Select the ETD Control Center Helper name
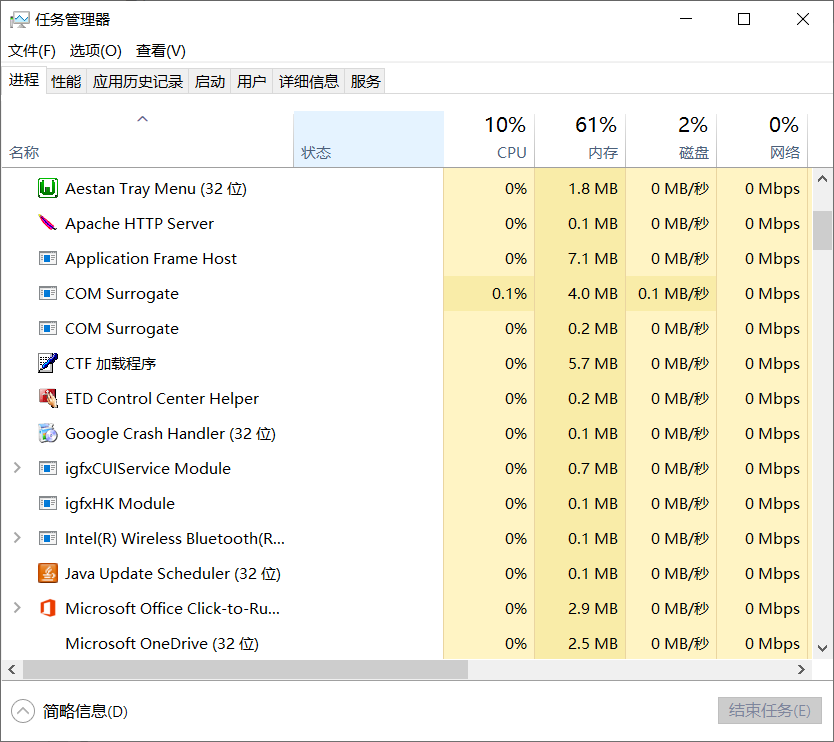The image size is (834, 742). (162, 399)
